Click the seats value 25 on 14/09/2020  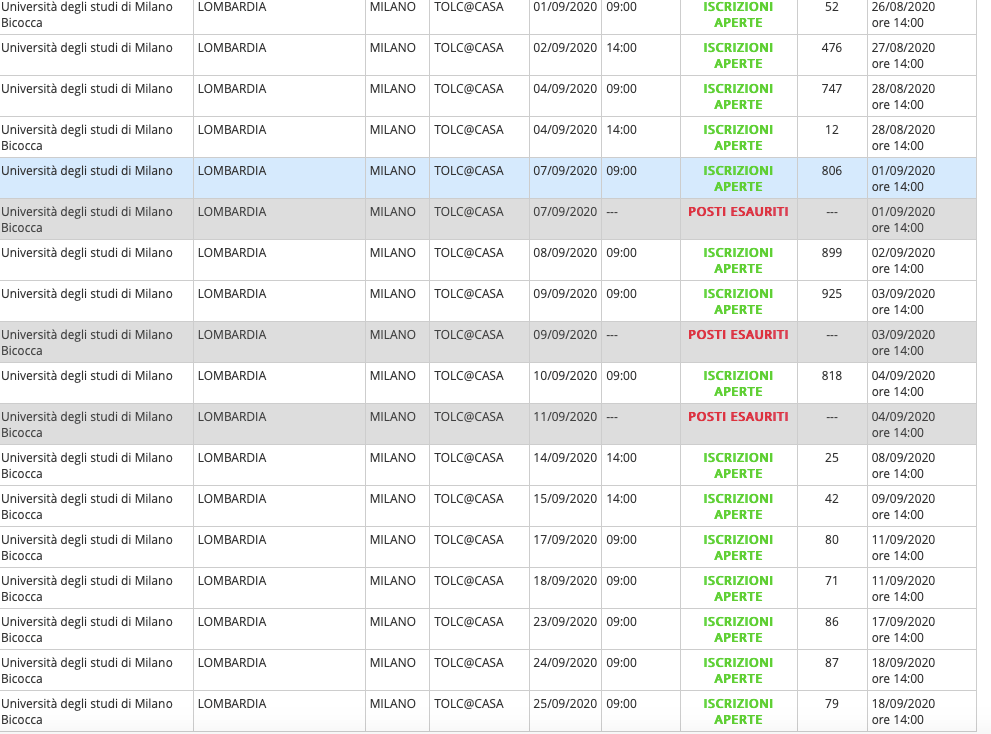click(x=832, y=458)
